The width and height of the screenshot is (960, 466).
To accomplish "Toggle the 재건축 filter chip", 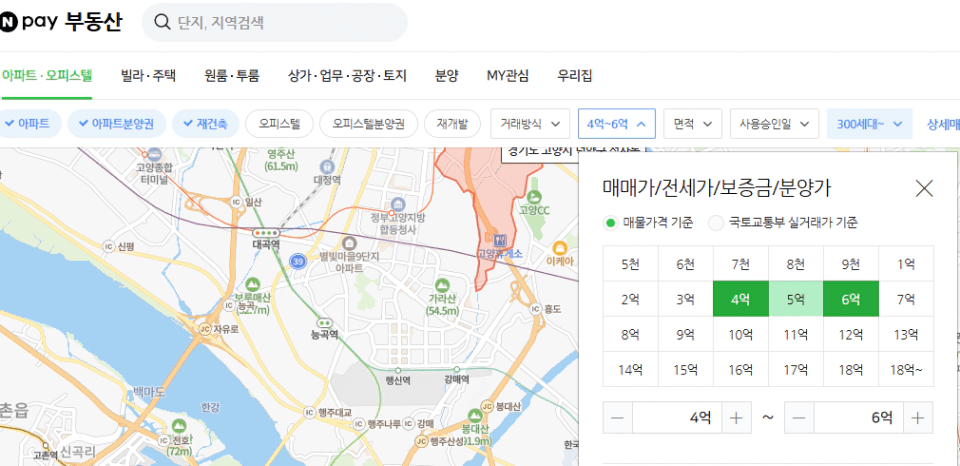I will 205,124.
